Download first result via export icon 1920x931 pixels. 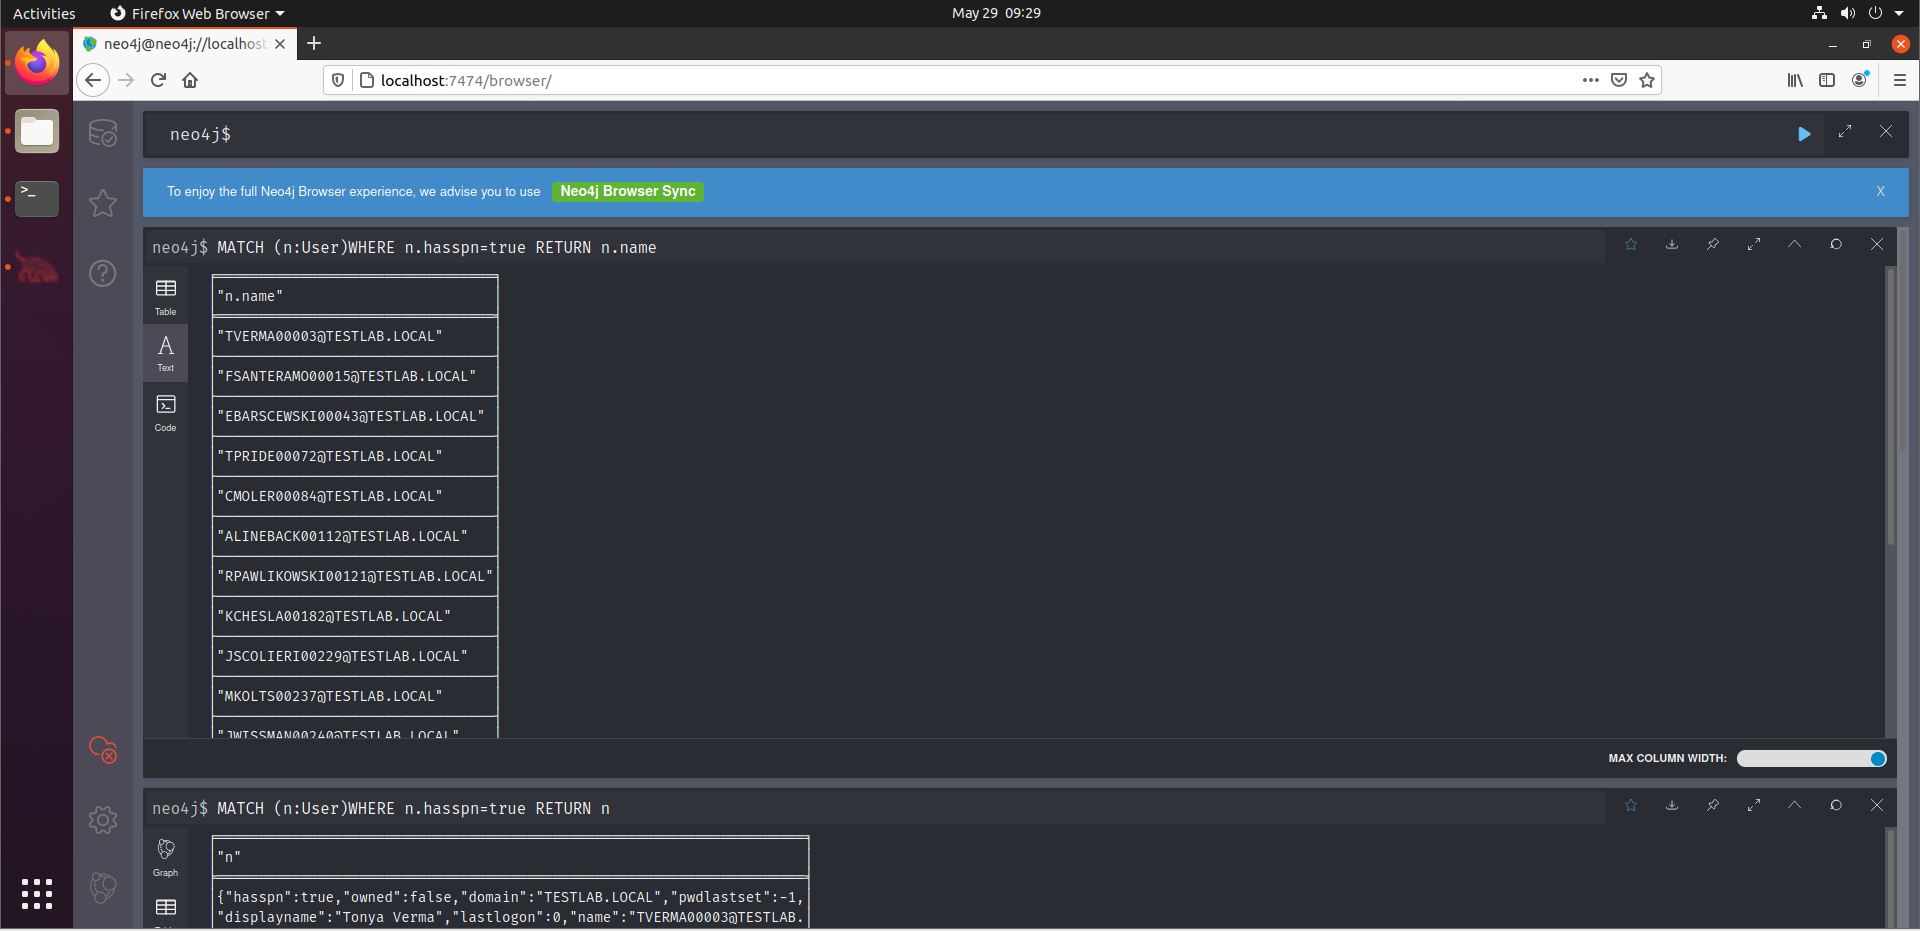(1672, 244)
